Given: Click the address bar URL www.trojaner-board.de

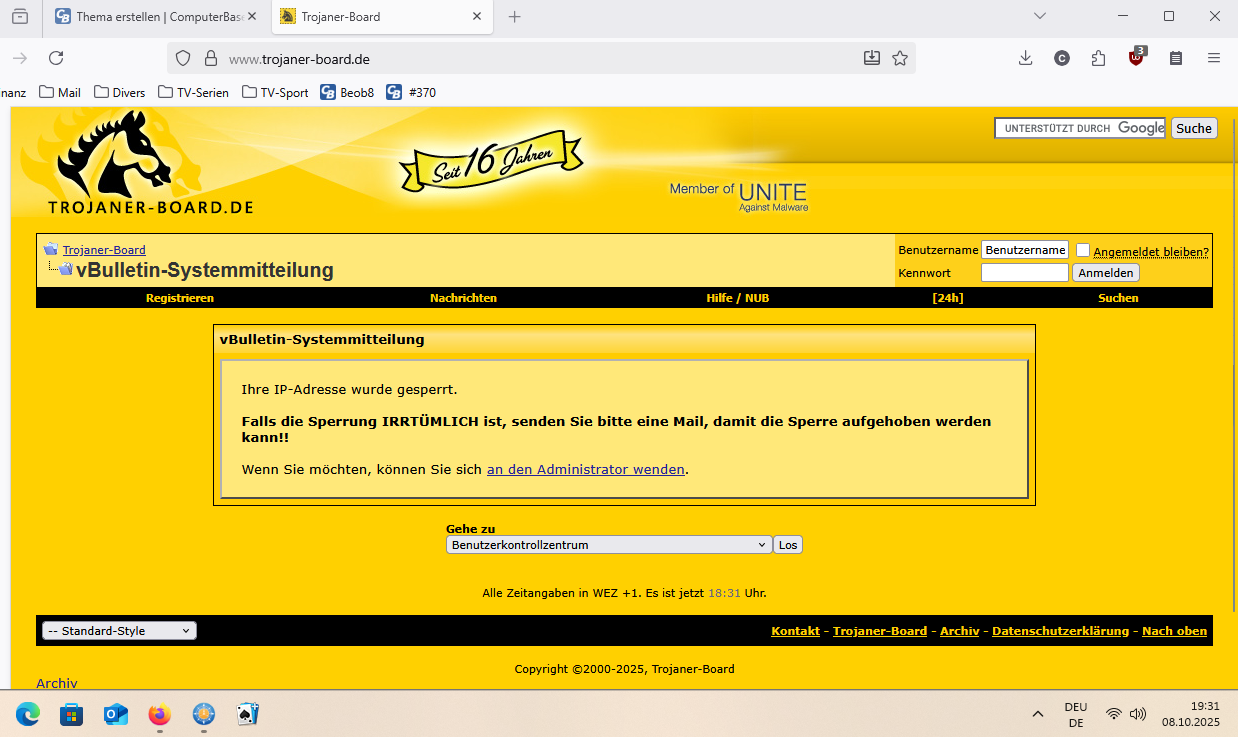Looking at the screenshot, I should (x=299, y=59).
